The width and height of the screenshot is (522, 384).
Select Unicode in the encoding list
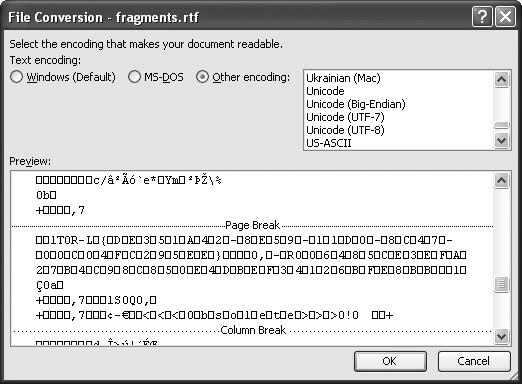[325, 91]
